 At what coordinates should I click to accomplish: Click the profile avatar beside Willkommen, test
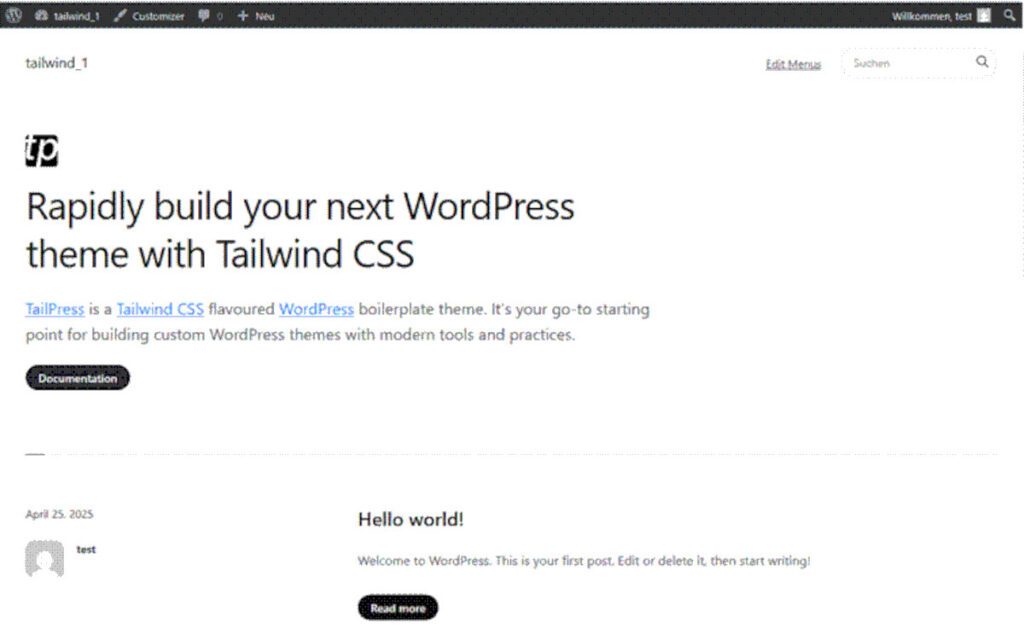(x=983, y=15)
